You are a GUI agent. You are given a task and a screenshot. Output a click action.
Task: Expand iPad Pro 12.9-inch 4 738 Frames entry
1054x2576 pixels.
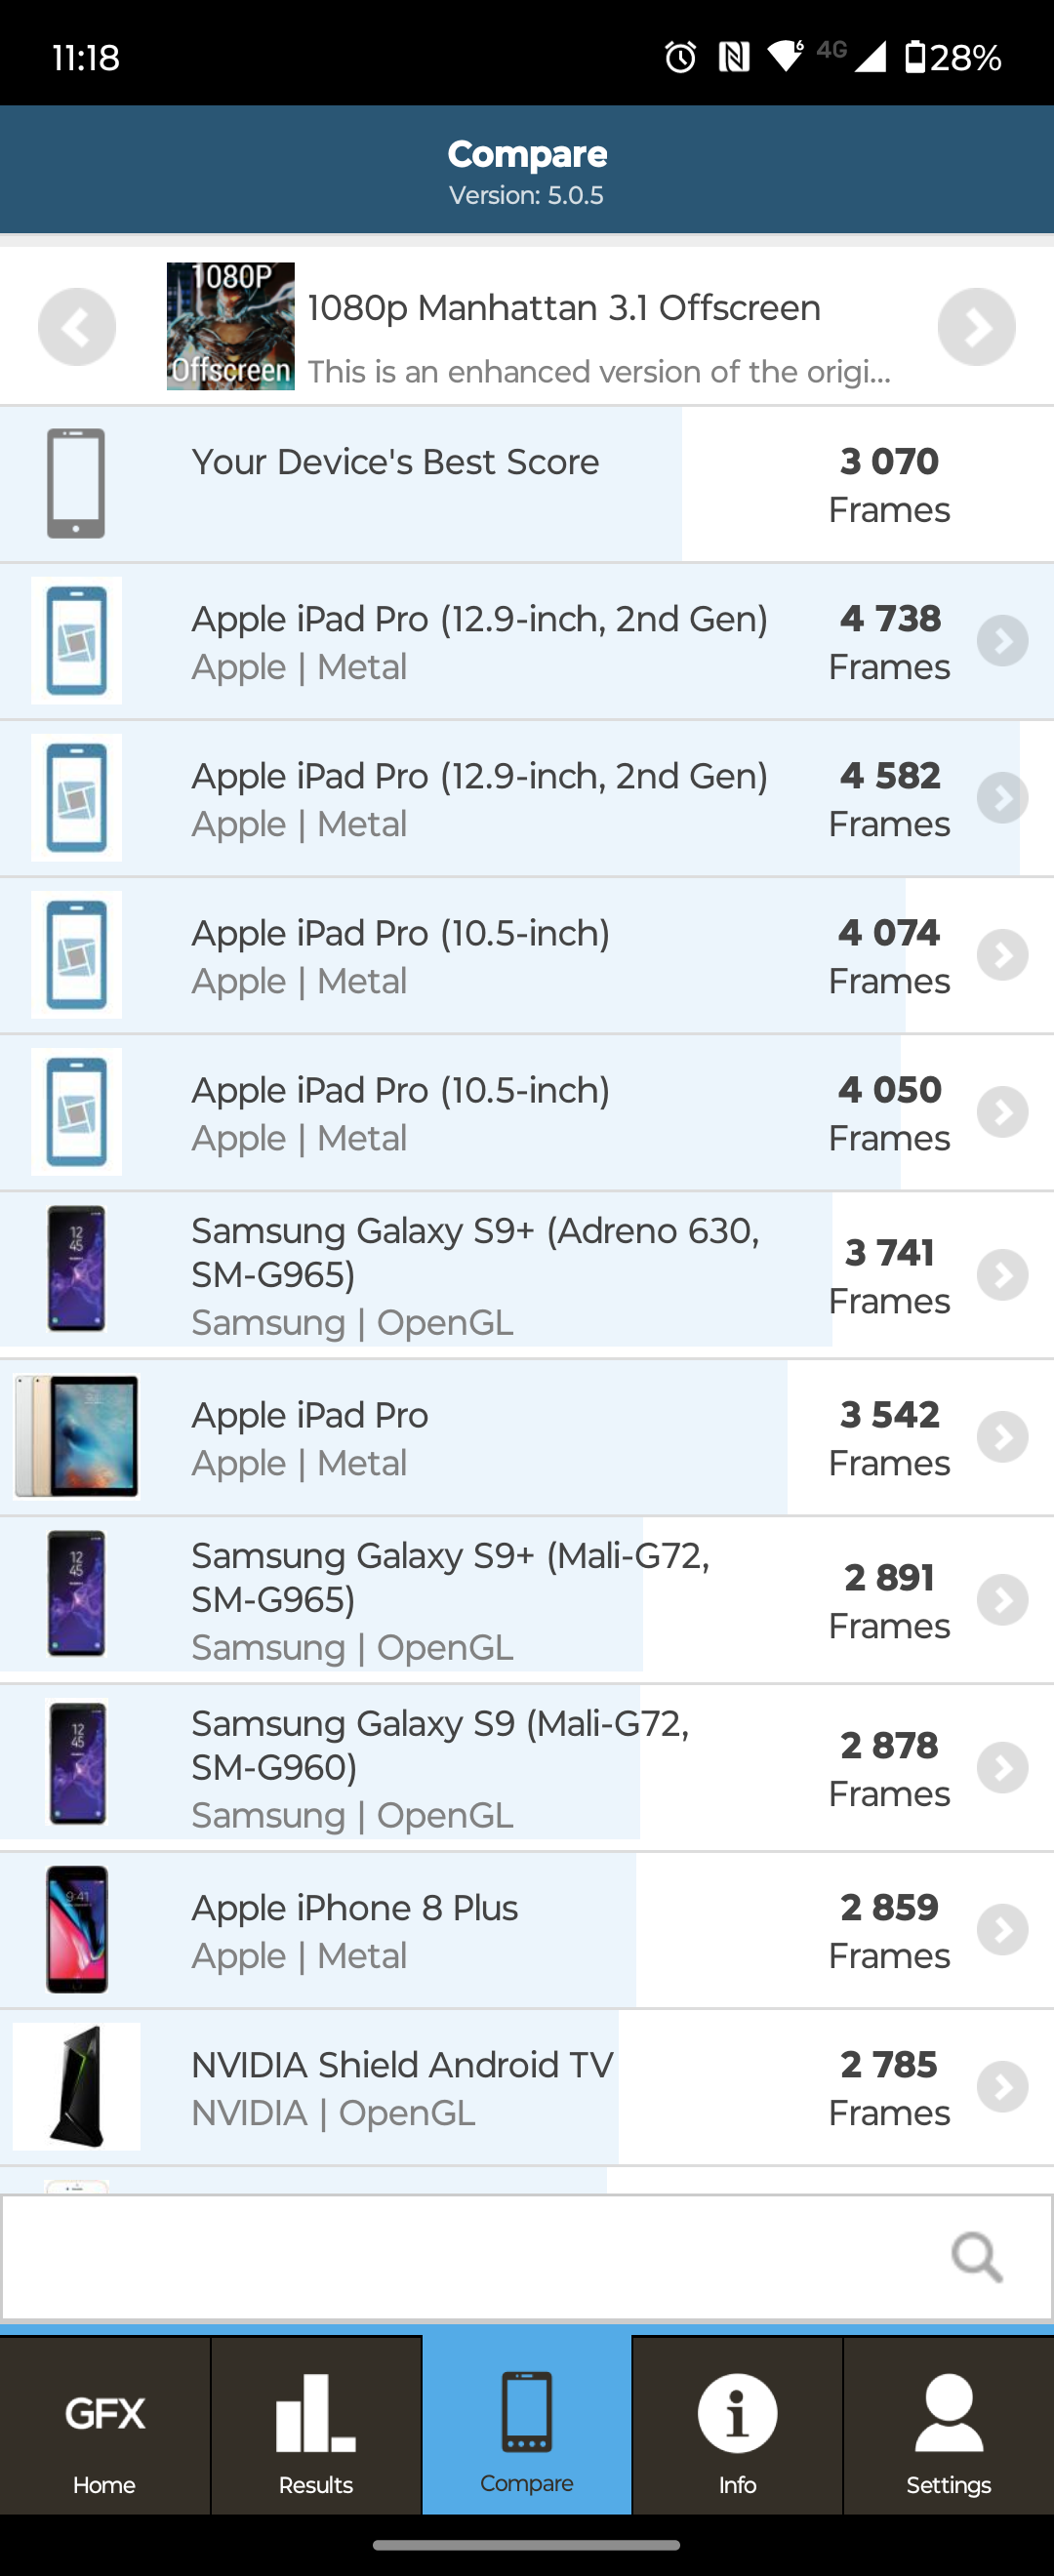coord(1002,641)
